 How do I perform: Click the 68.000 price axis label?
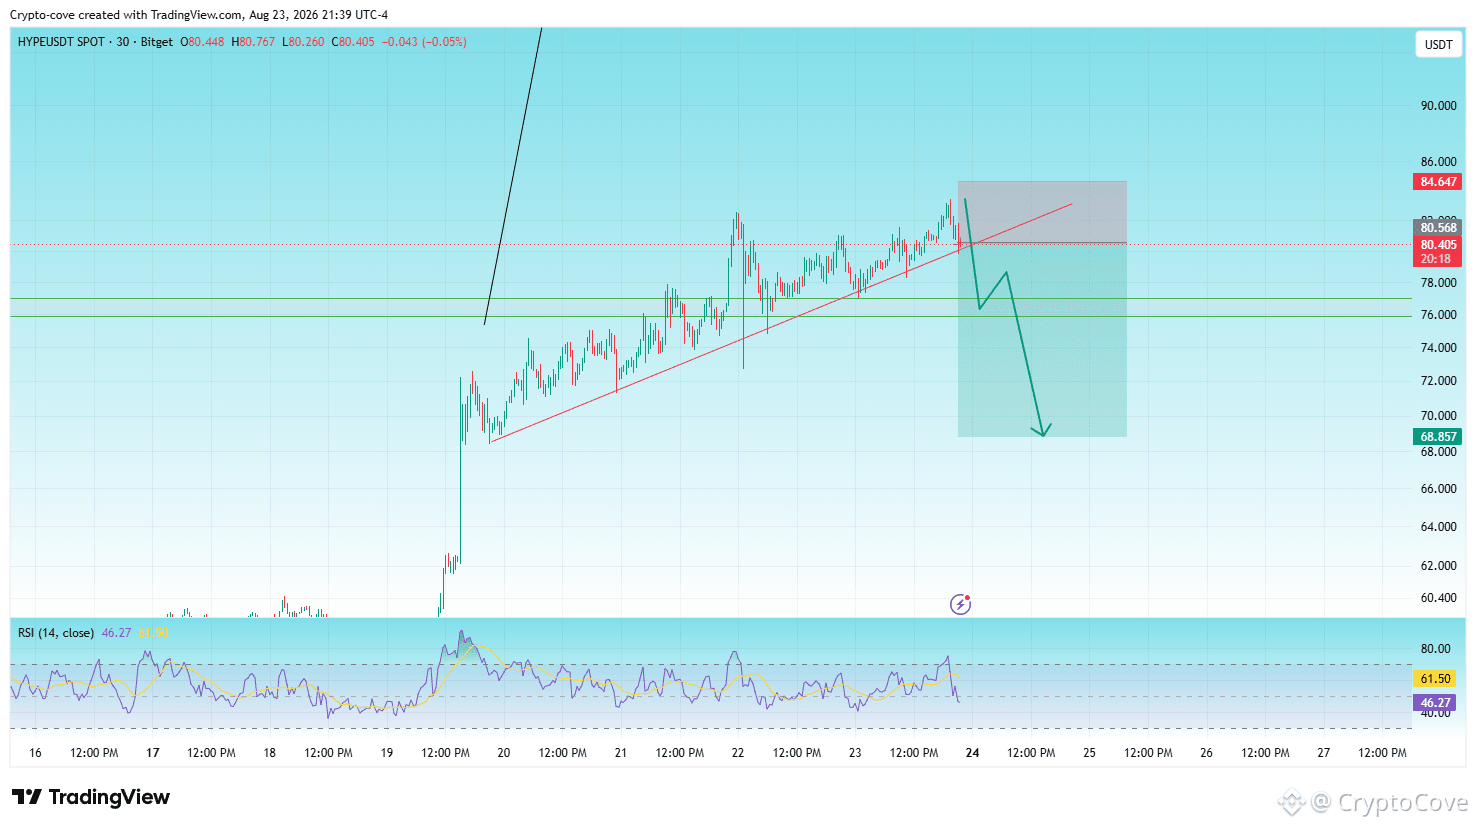1438,452
